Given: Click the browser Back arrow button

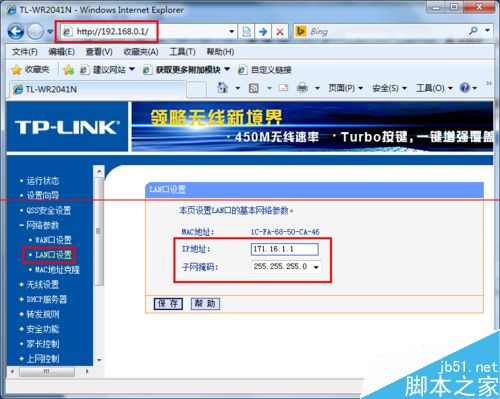Looking at the screenshot, I should click(x=16, y=32).
